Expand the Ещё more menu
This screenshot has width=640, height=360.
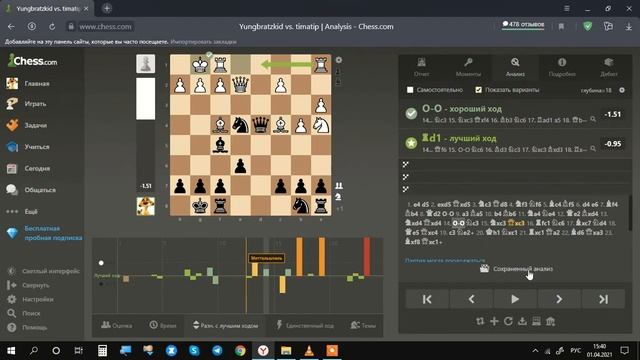pyautogui.click(x=23, y=211)
